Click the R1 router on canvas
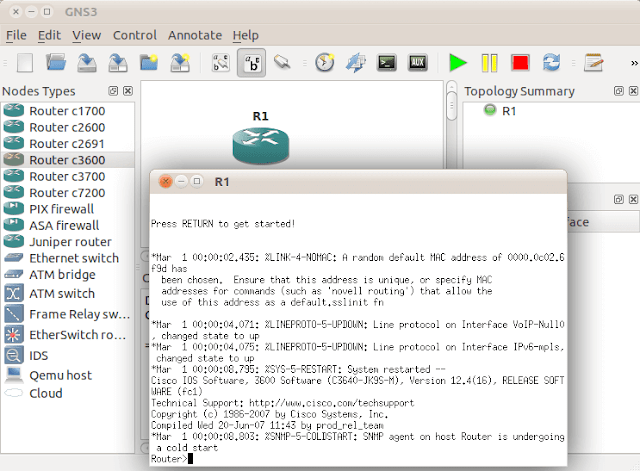 pyautogui.click(x=261, y=146)
